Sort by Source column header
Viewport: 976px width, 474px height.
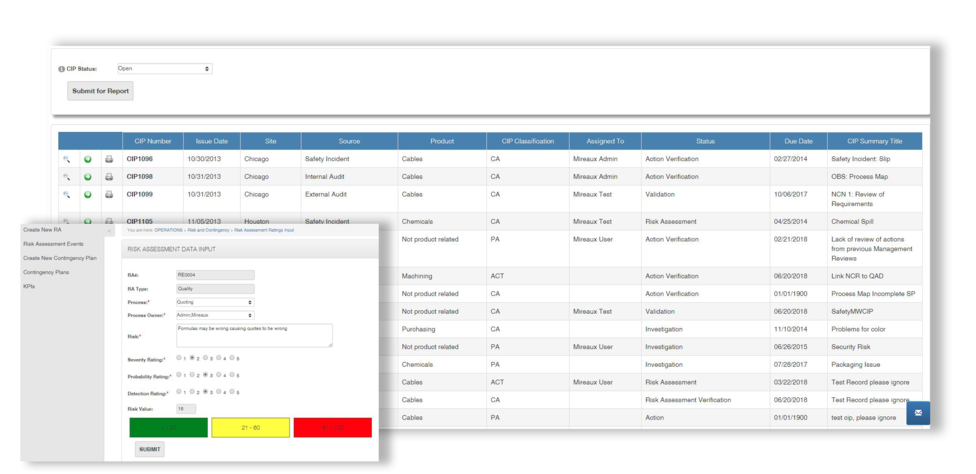point(349,141)
